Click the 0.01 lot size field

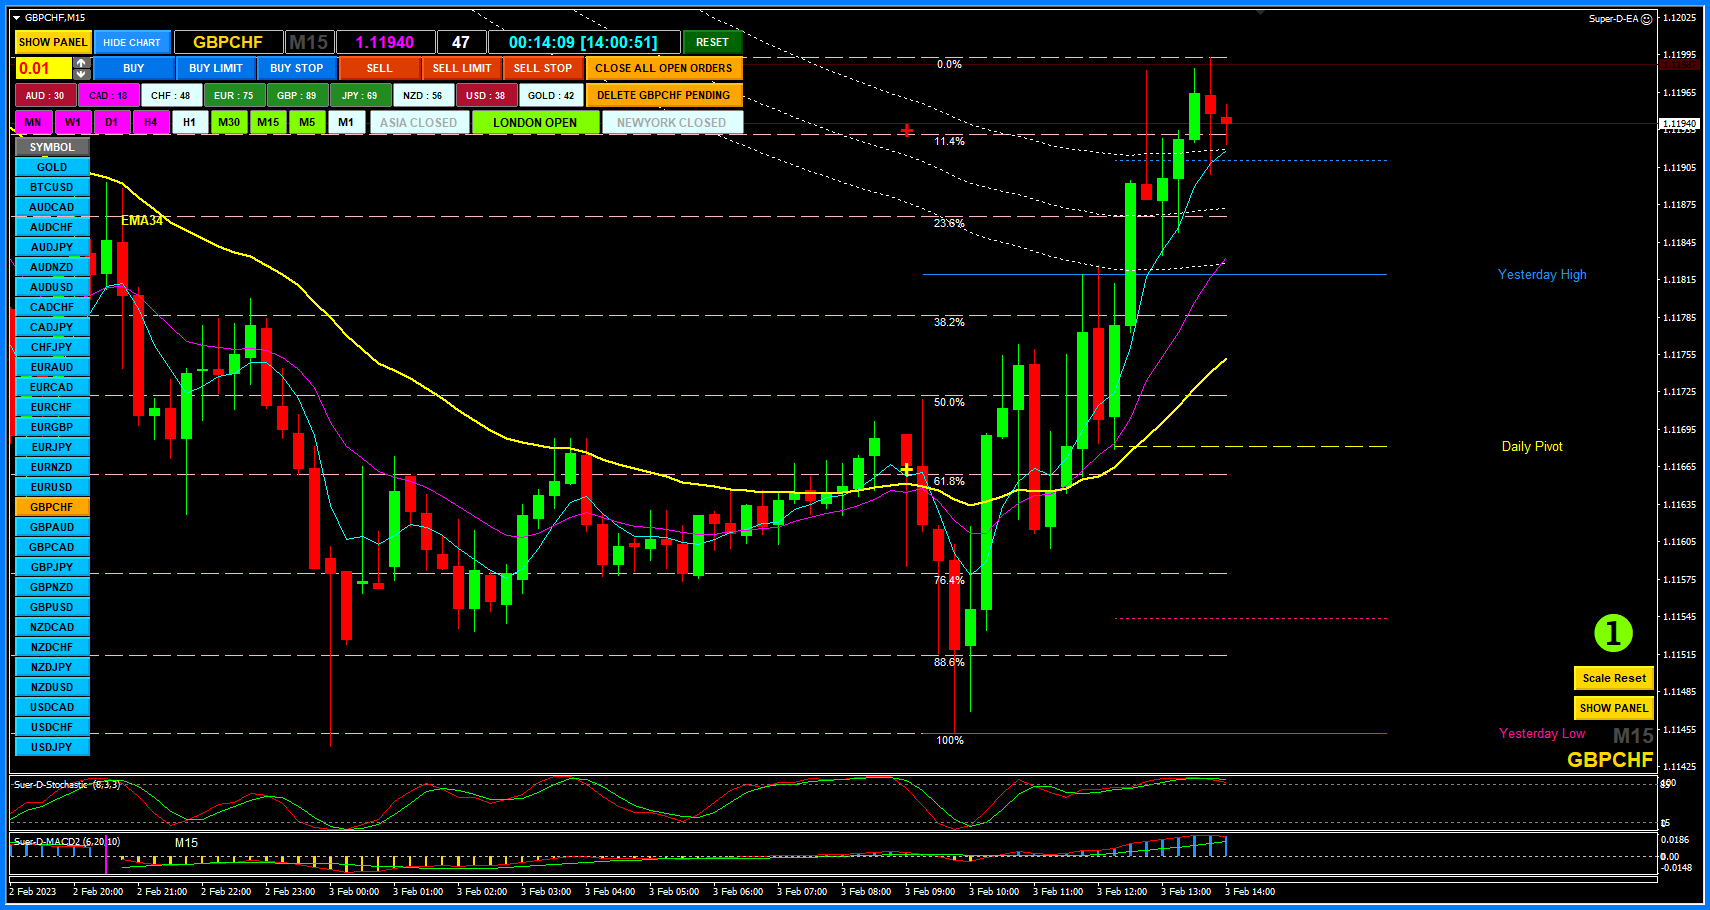pos(43,69)
